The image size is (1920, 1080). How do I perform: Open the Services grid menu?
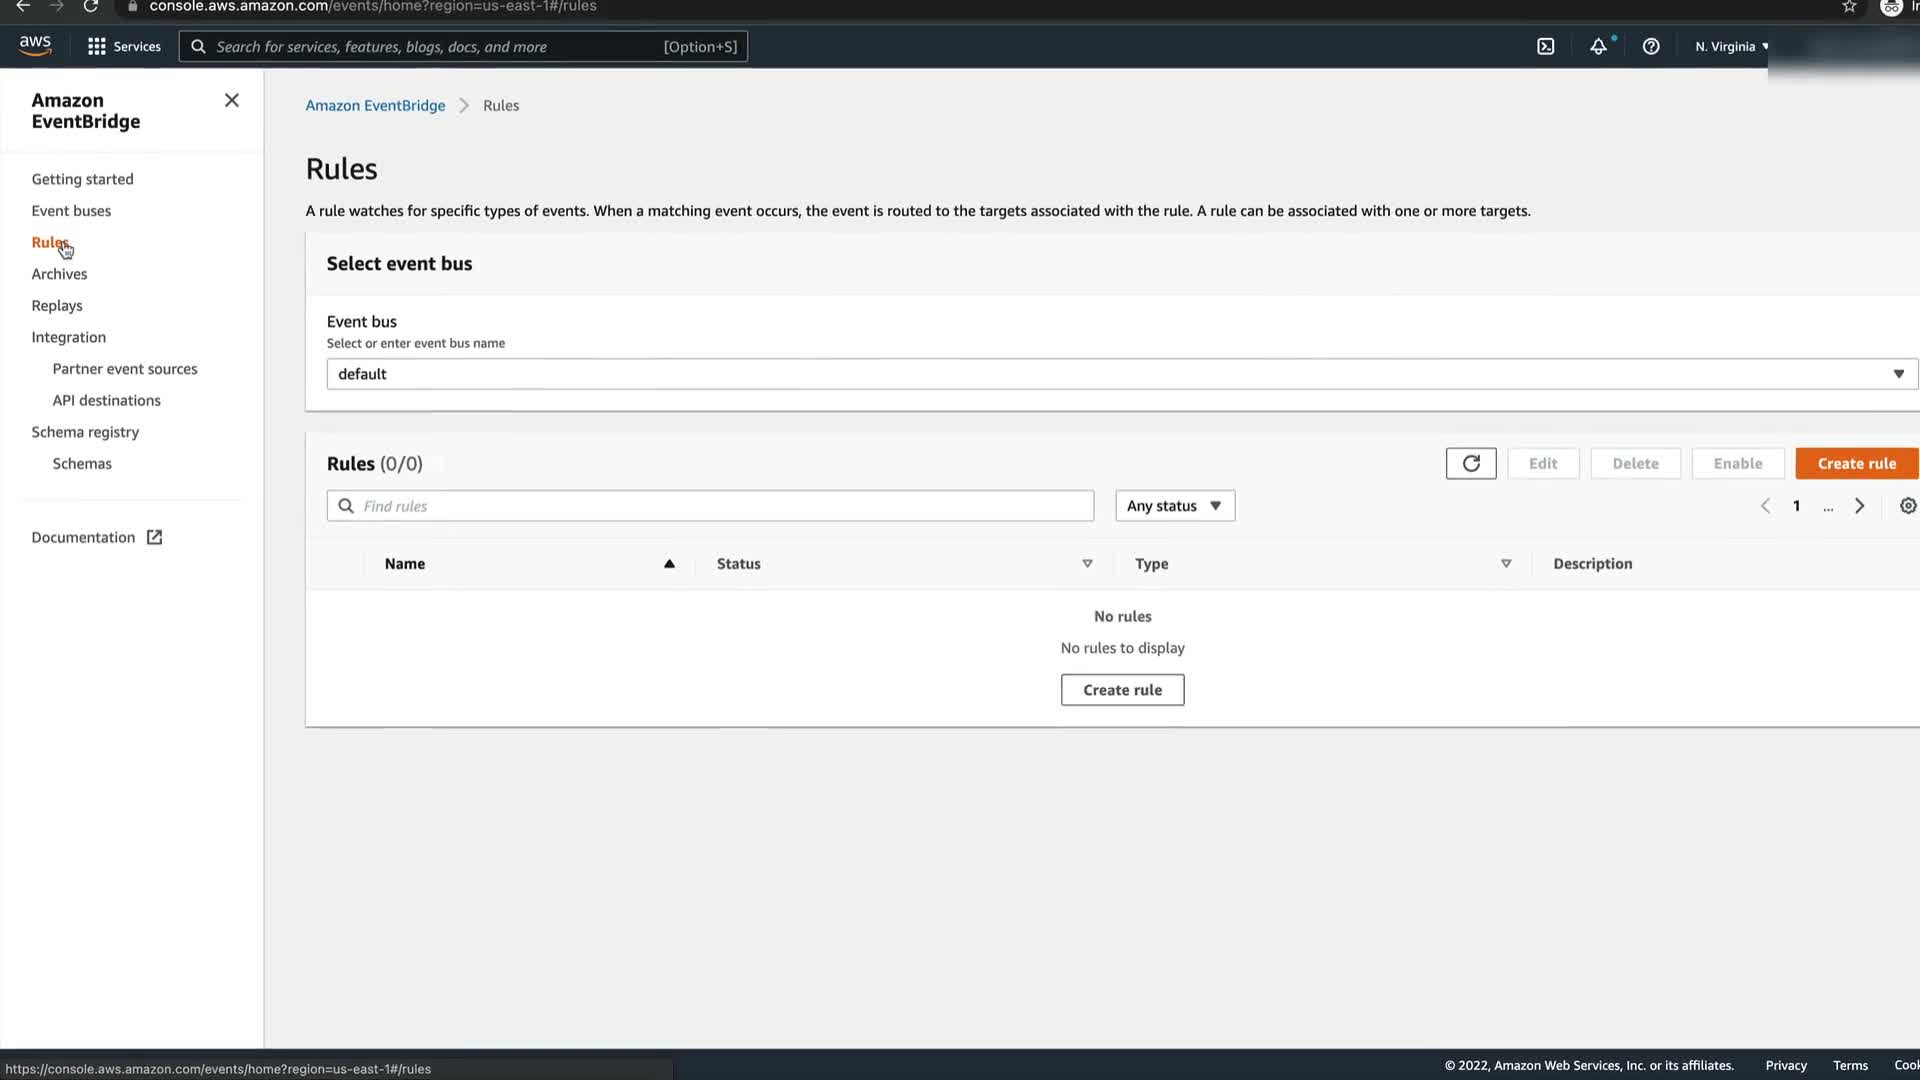pos(123,46)
